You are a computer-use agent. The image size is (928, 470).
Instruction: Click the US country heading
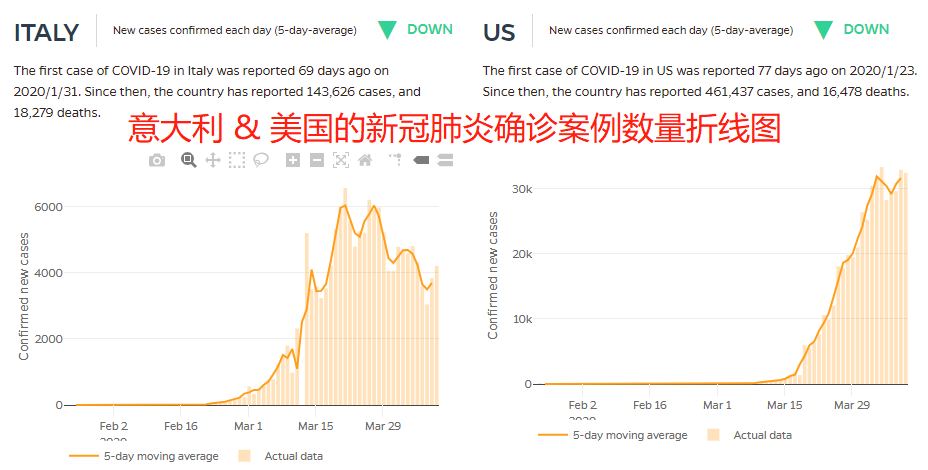tap(499, 32)
